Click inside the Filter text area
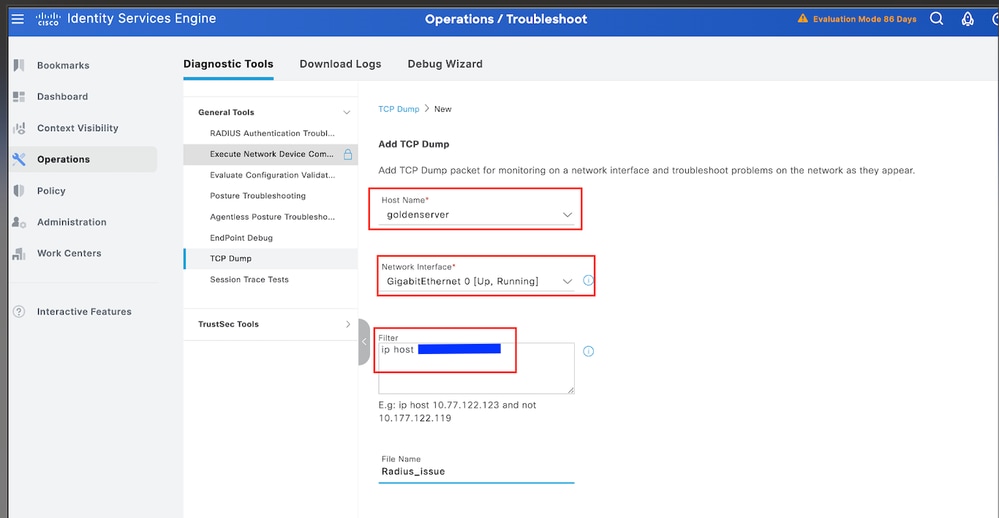The height and width of the screenshot is (518, 999). [477, 368]
